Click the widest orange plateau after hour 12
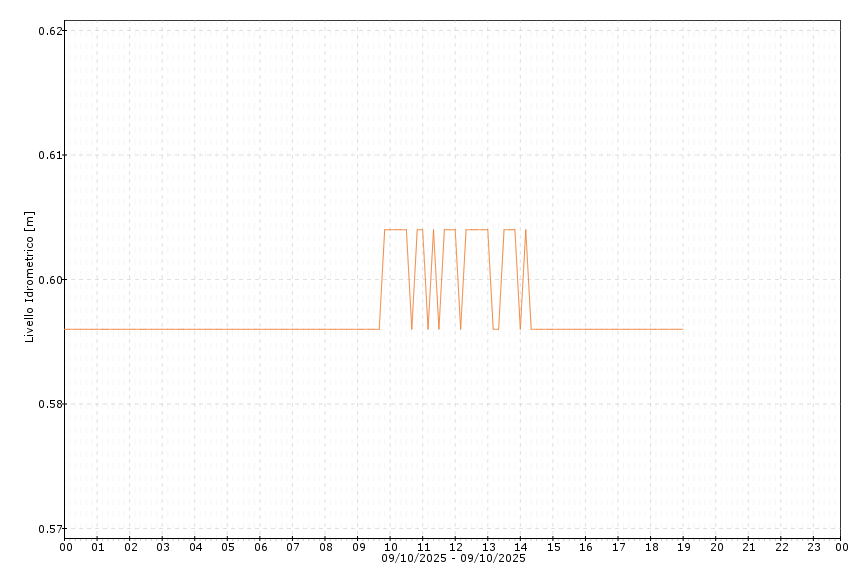860x573 pixels. (x=477, y=230)
